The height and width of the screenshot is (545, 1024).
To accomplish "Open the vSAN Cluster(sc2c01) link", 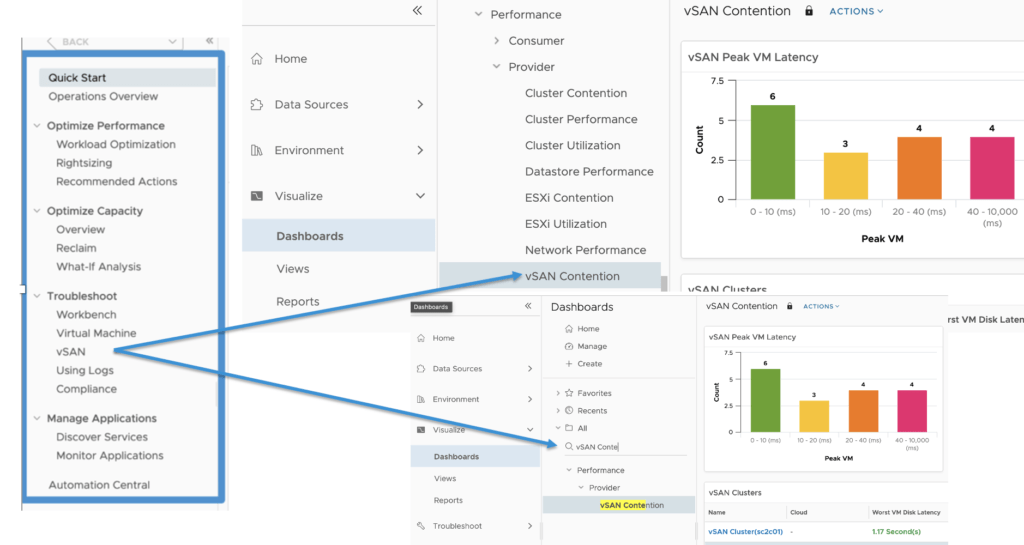I will point(743,531).
